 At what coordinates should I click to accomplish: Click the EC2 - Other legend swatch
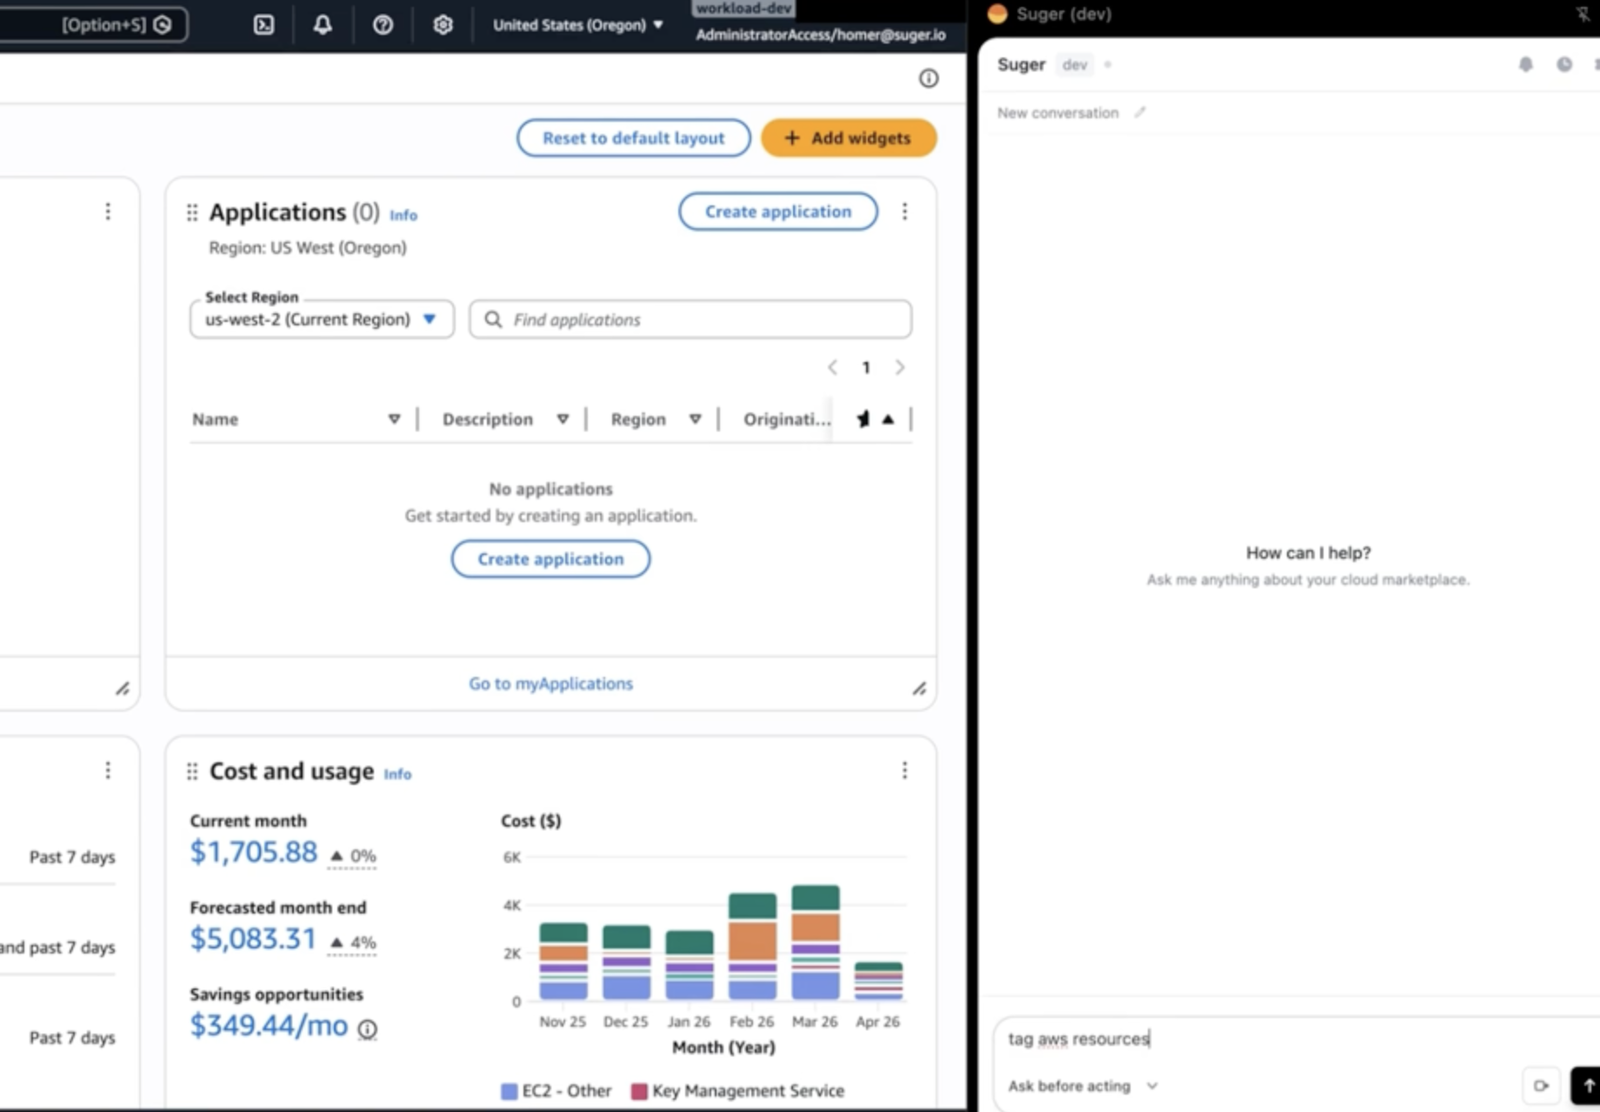click(x=510, y=1091)
